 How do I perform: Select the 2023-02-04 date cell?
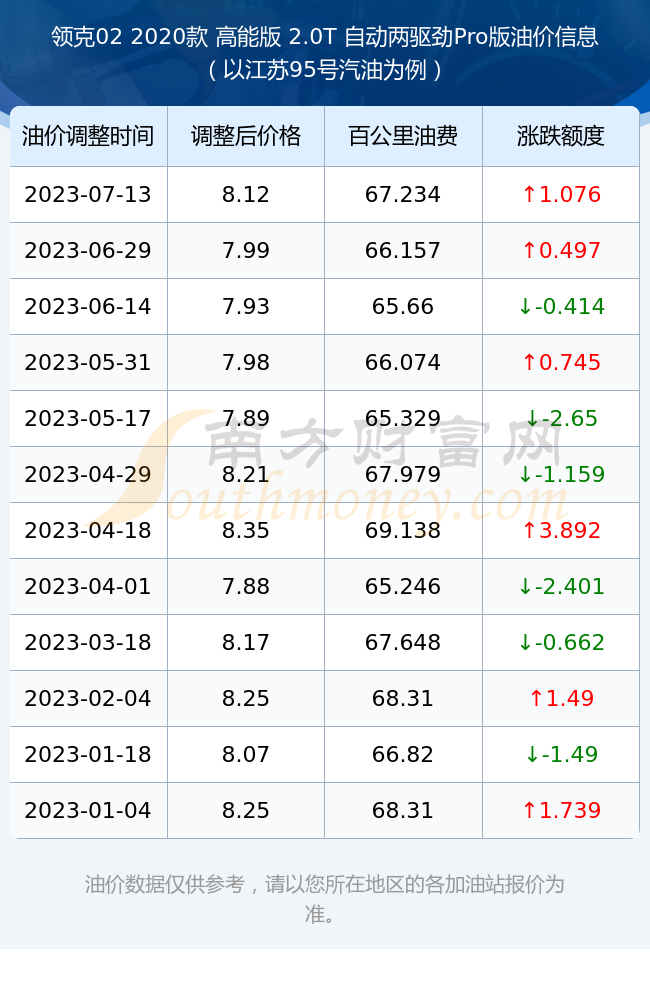[88, 698]
